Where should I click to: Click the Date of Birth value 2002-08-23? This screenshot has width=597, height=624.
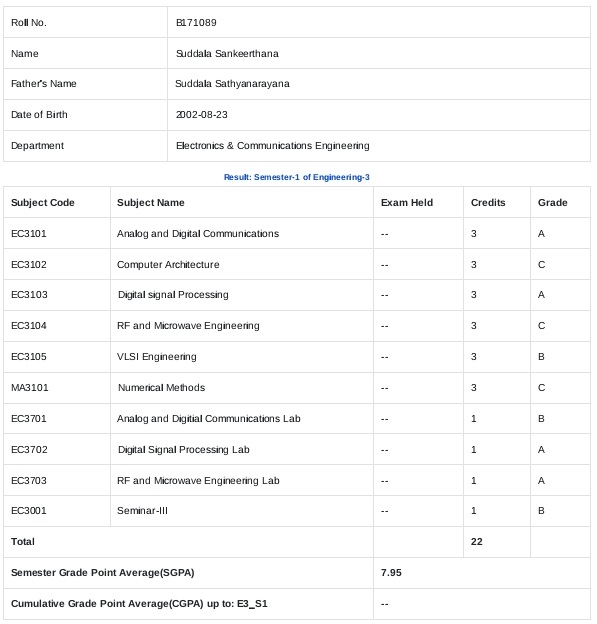tap(202, 115)
